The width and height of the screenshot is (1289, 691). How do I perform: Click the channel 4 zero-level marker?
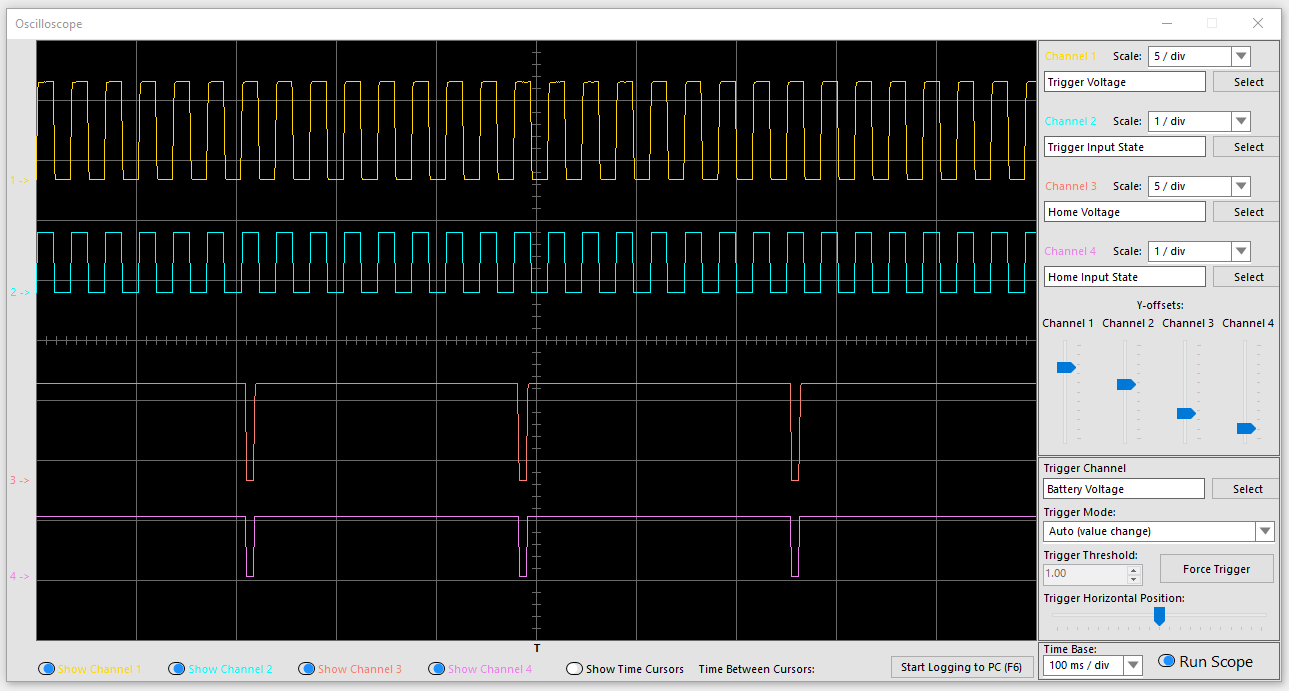[x=20, y=576]
